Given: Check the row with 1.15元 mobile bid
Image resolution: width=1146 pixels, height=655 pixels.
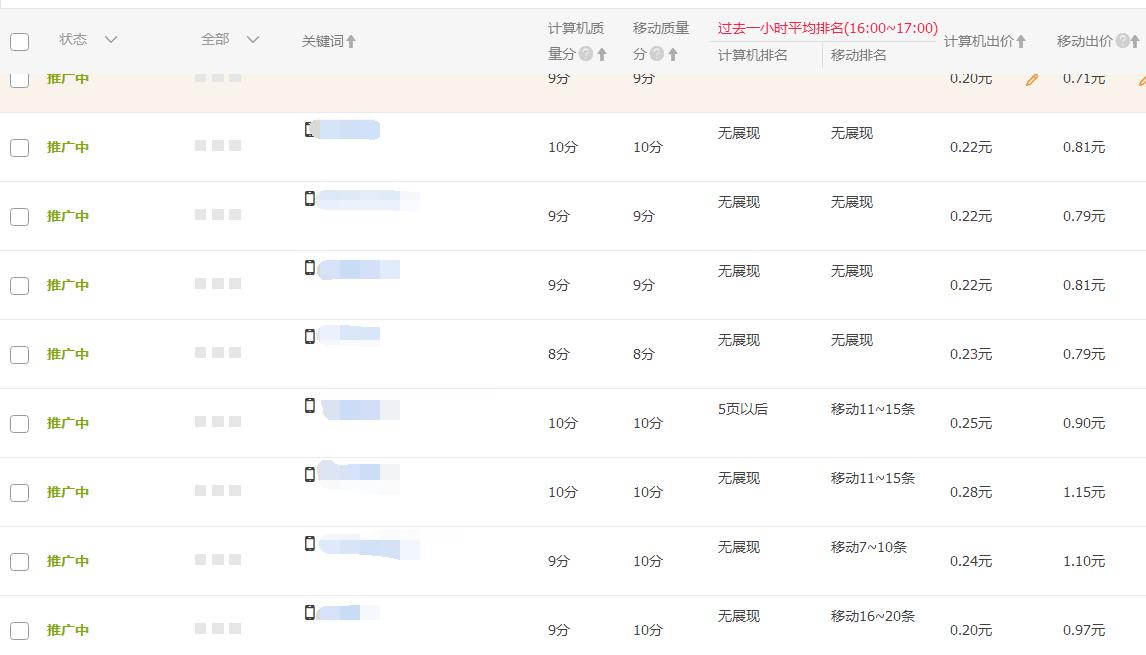Looking at the screenshot, I should (20, 493).
